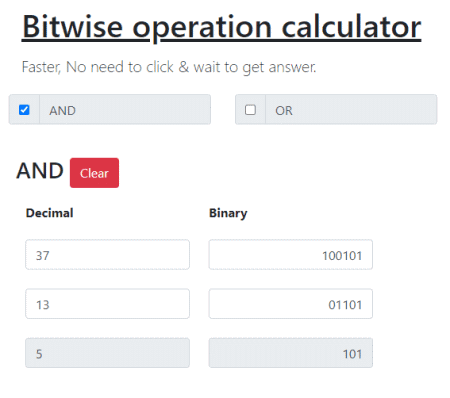Click the red Clear button
This screenshot has height=398, width=450.
94,173
